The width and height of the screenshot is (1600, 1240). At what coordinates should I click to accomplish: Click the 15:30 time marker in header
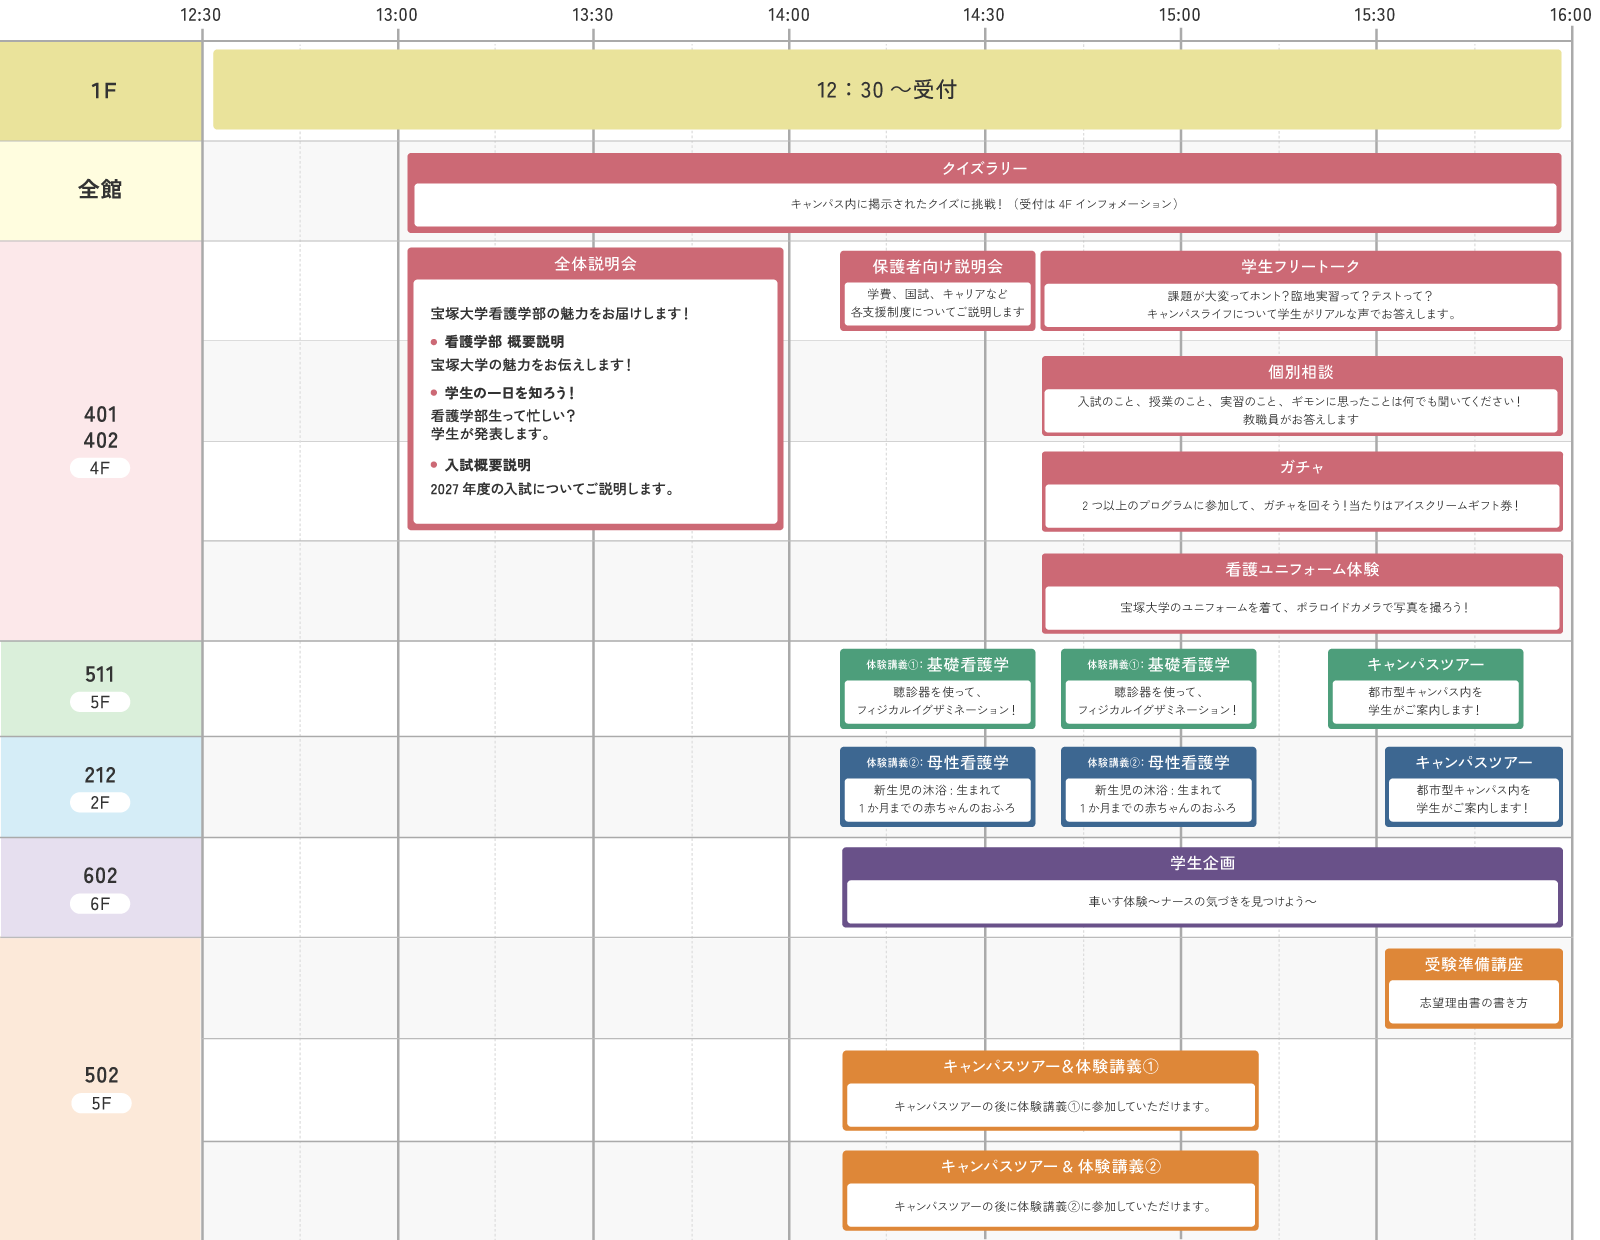point(1374,15)
